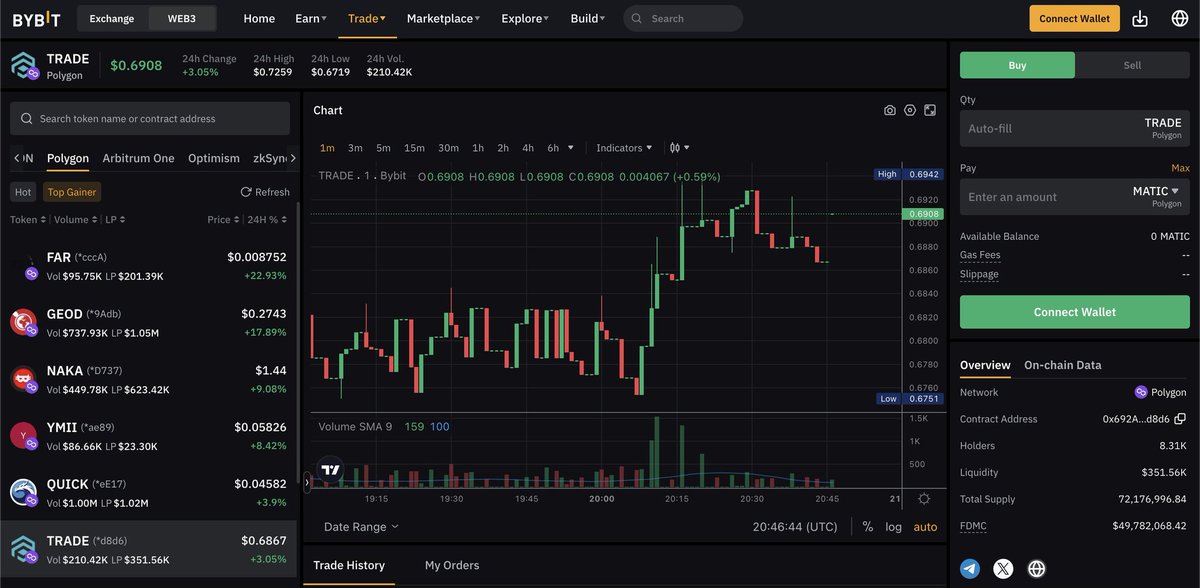Click the QUICK token icon

click(x=24, y=492)
